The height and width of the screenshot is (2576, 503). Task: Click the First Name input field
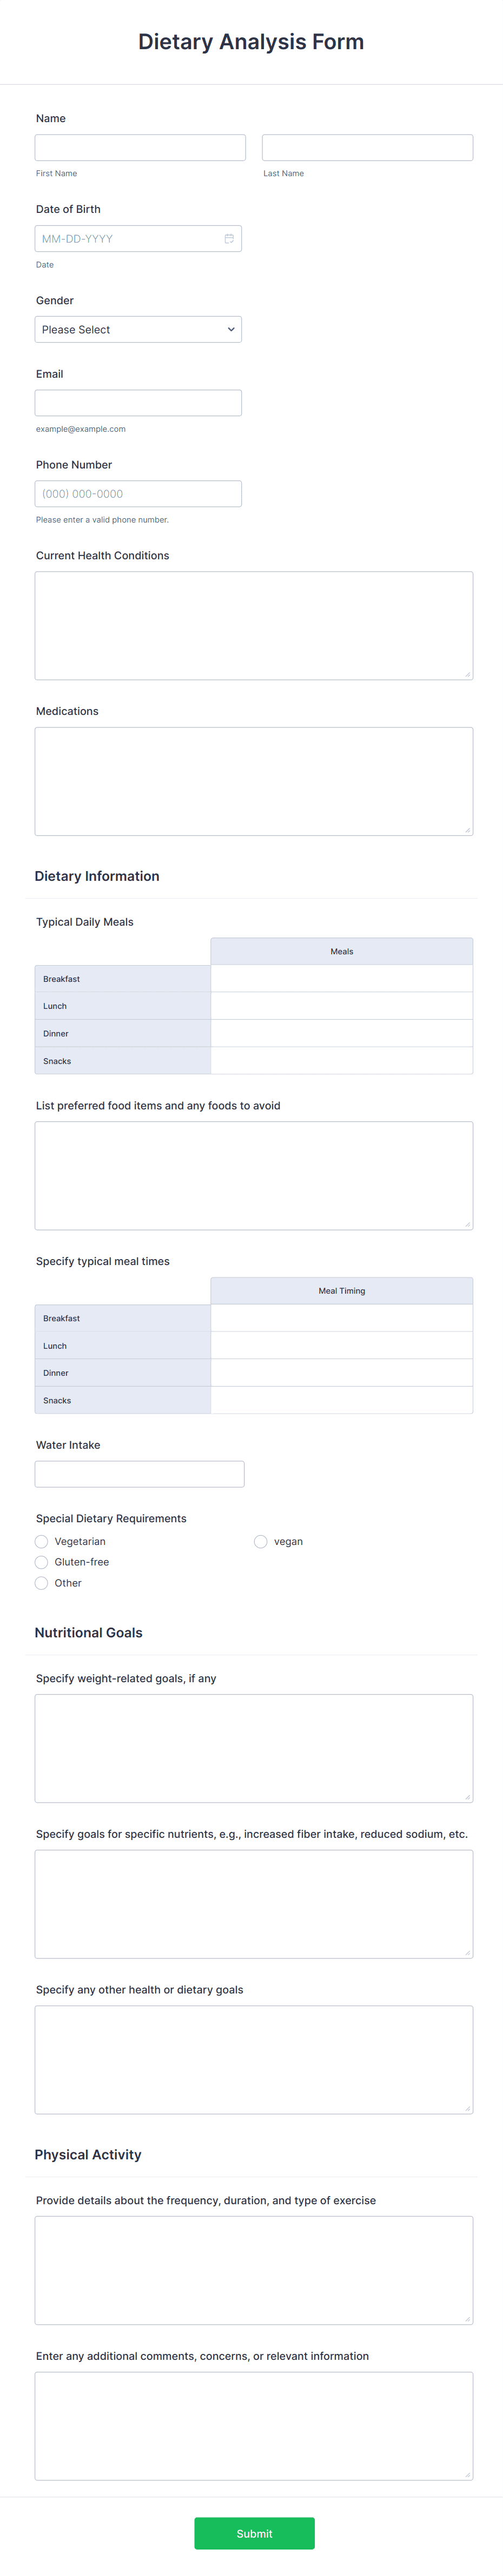[140, 147]
